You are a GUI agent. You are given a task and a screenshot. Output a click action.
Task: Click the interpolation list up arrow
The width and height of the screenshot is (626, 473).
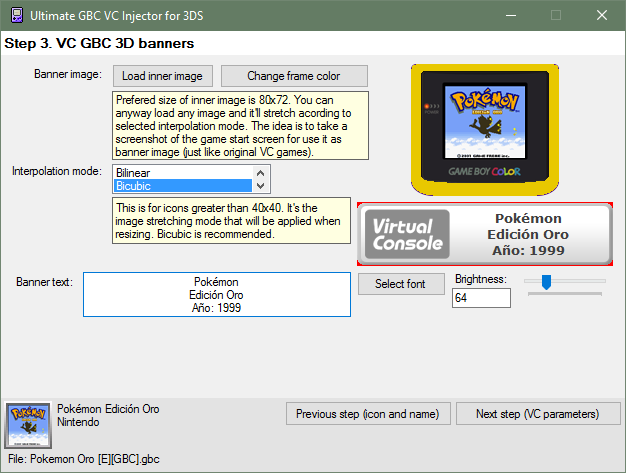click(x=260, y=173)
